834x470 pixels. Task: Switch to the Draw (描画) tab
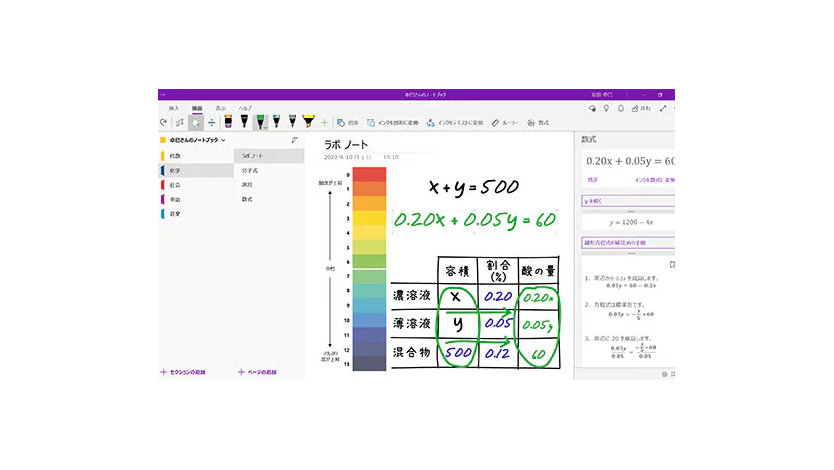click(197, 108)
